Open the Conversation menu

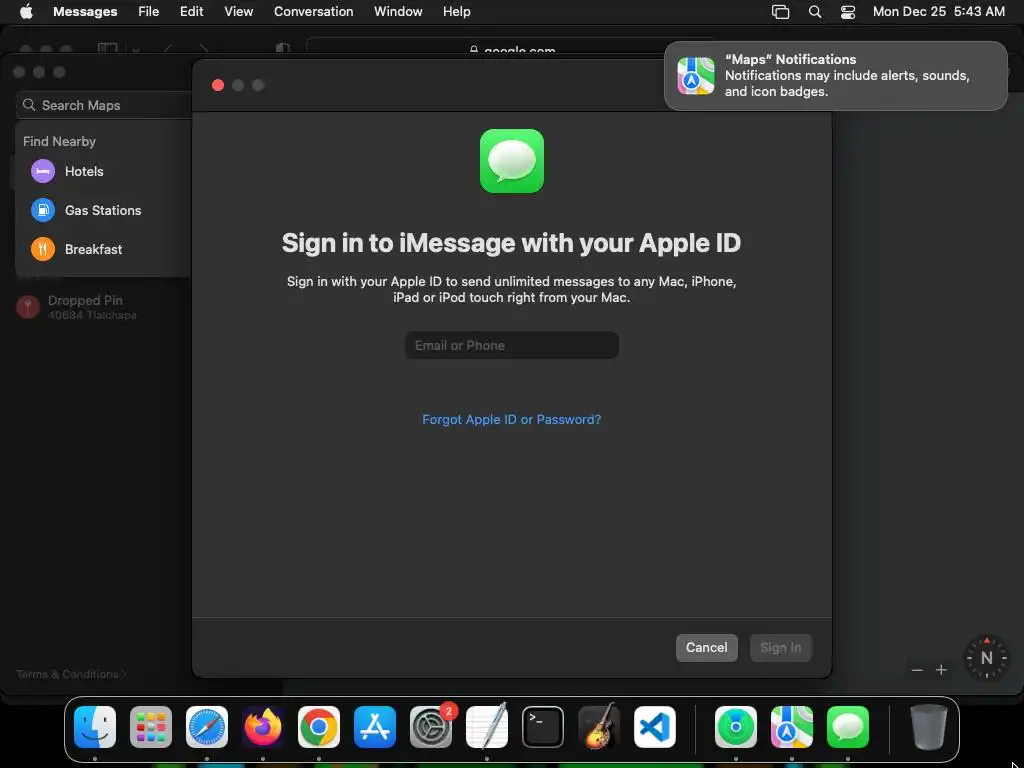(x=313, y=12)
